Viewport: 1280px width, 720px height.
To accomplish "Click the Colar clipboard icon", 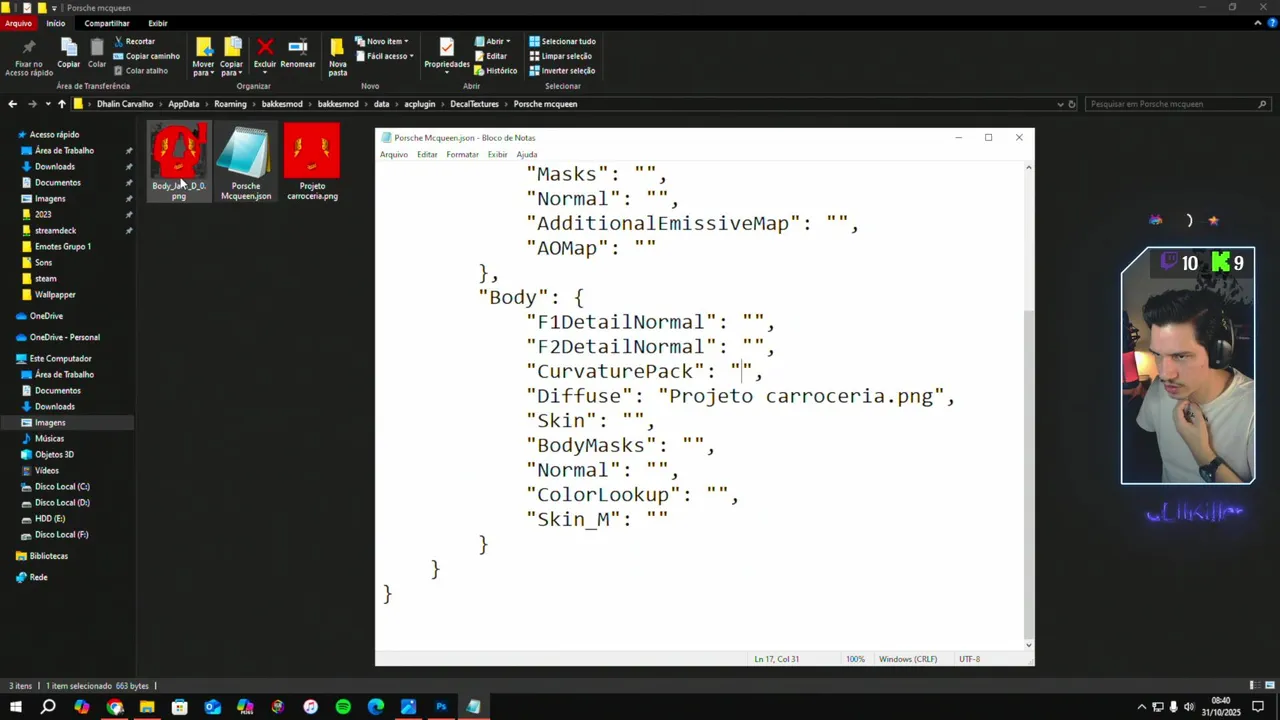I will click(x=97, y=47).
